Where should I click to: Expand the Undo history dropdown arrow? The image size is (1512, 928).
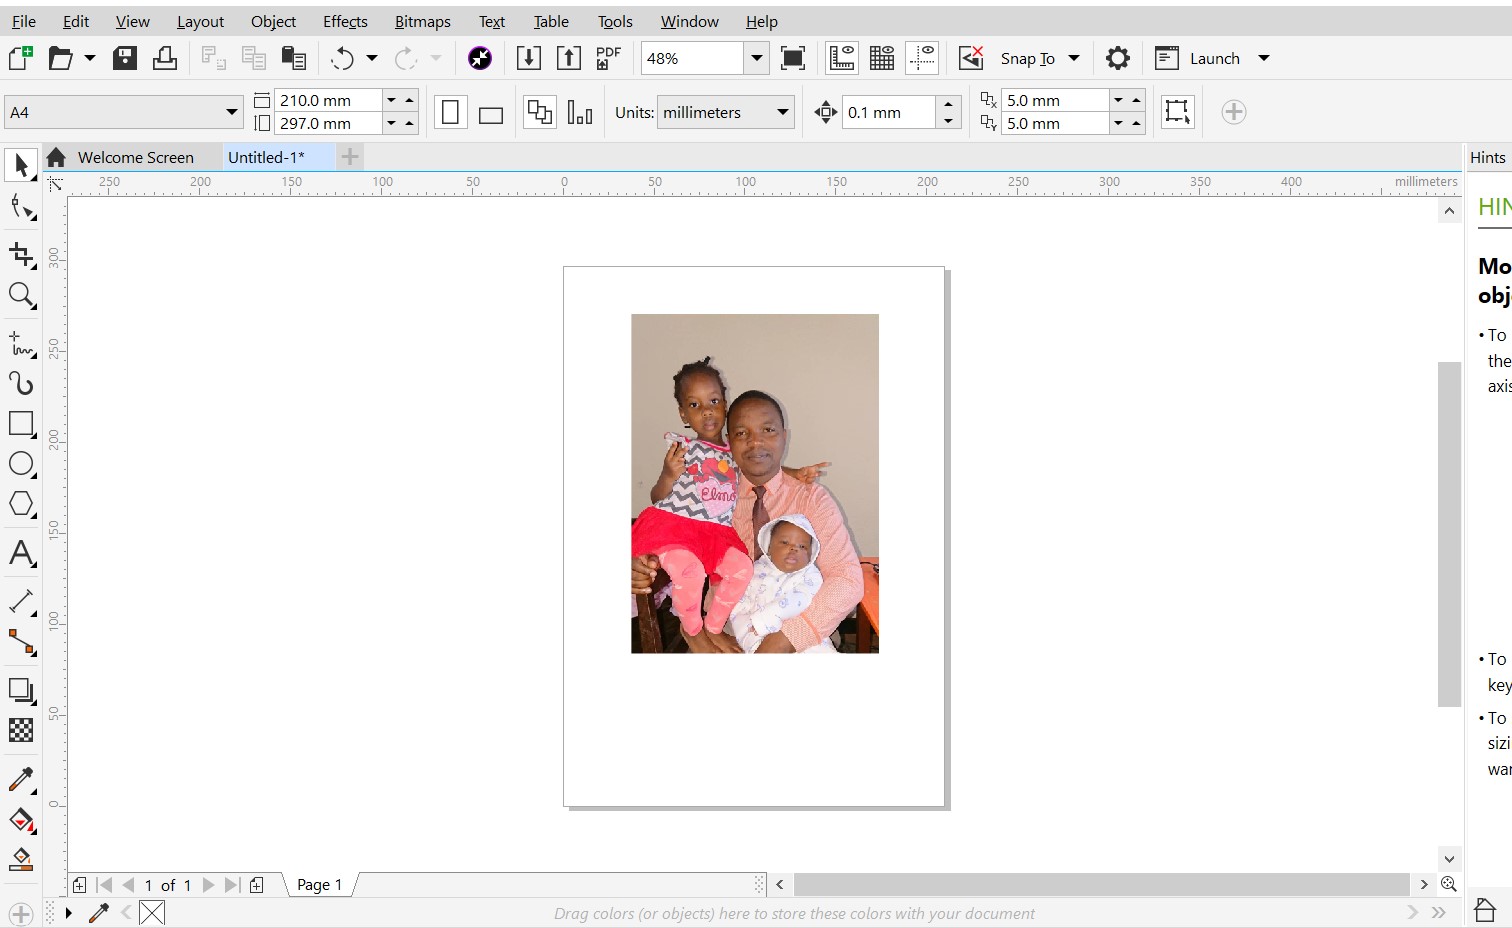[372, 58]
